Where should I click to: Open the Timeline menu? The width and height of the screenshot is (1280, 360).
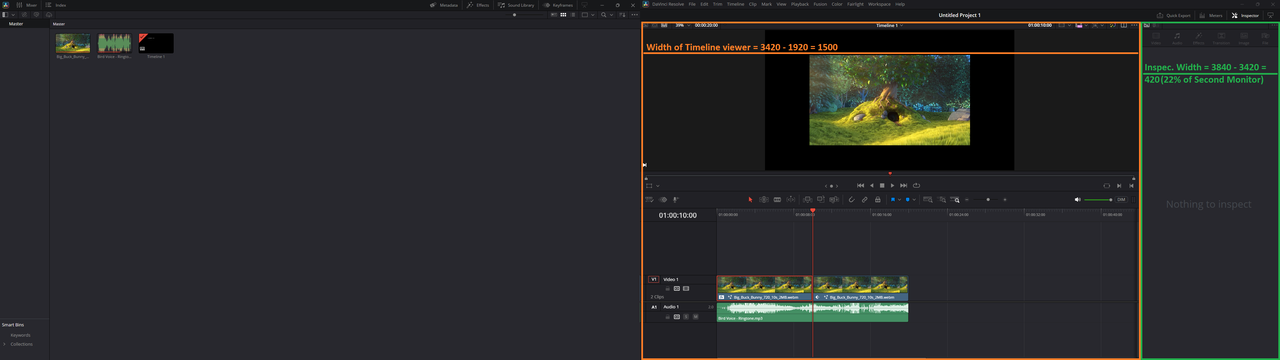pos(735,4)
